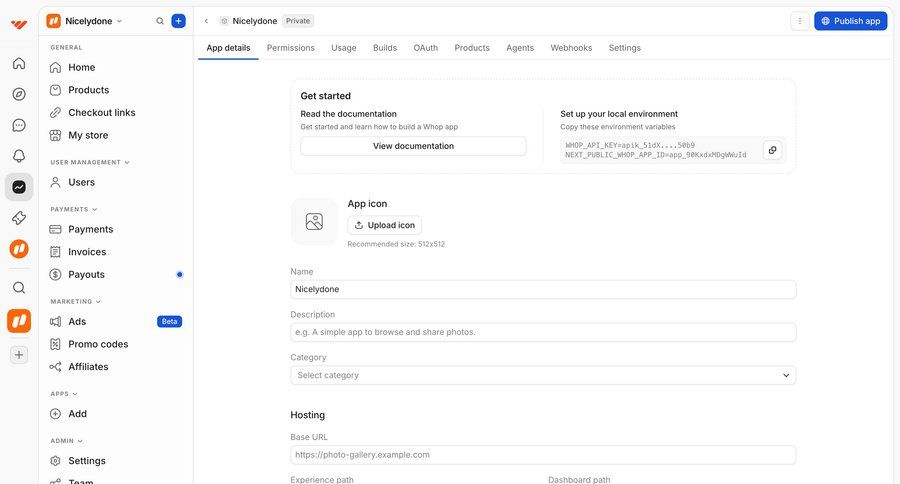The height and width of the screenshot is (484, 900).
Task: Click the Upload icon button
Action: pyautogui.click(x=384, y=225)
